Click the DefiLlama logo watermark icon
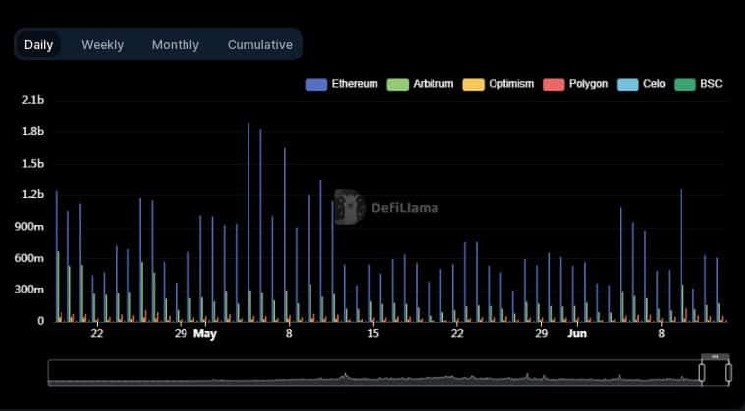 [x=349, y=207]
